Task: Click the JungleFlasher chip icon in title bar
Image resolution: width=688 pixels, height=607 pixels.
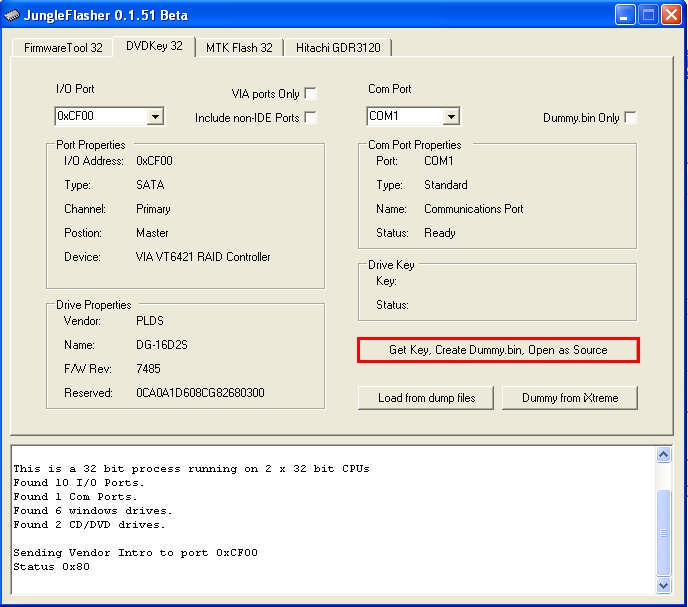Action: (12, 15)
